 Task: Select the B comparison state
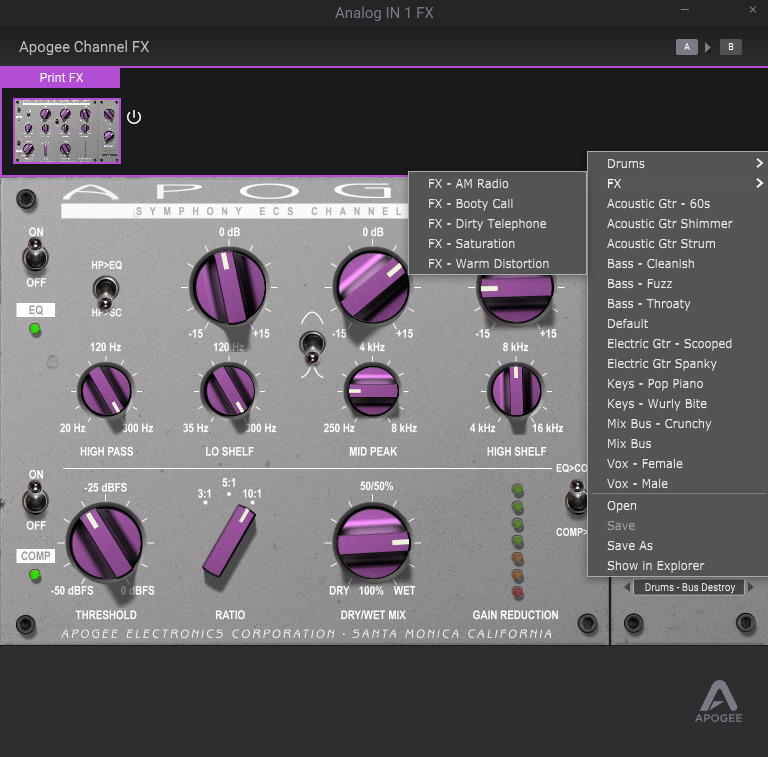point(730,47)
